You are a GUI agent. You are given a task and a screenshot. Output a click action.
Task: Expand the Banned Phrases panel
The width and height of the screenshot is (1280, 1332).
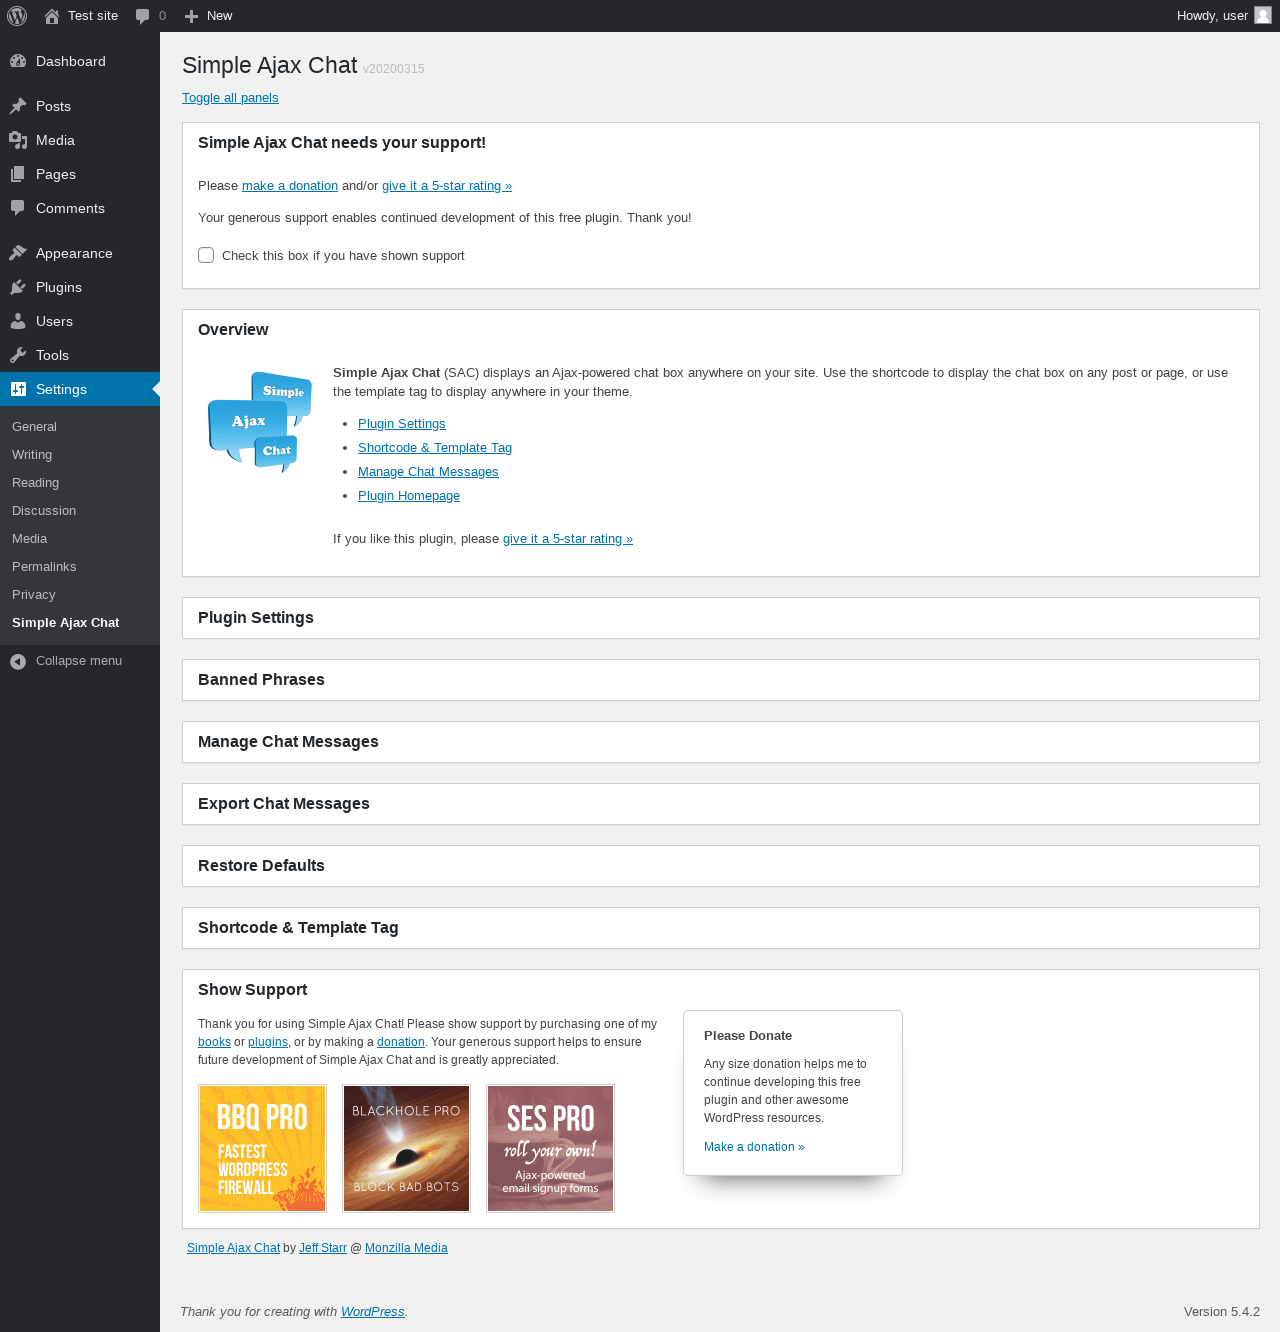[x=720, y=680]
